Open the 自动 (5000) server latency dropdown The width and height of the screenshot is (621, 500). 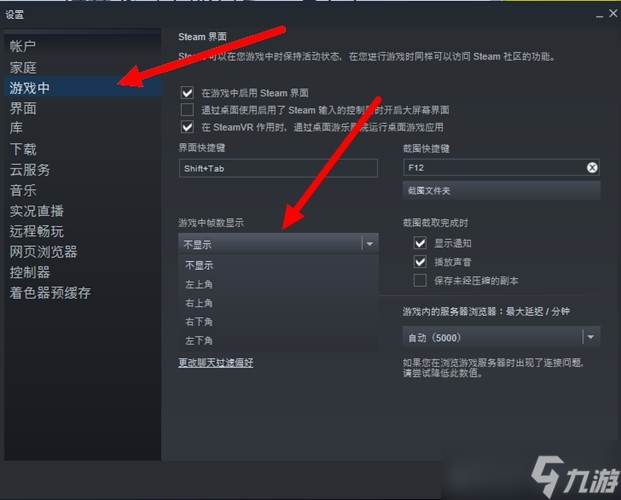coord(501,338)
